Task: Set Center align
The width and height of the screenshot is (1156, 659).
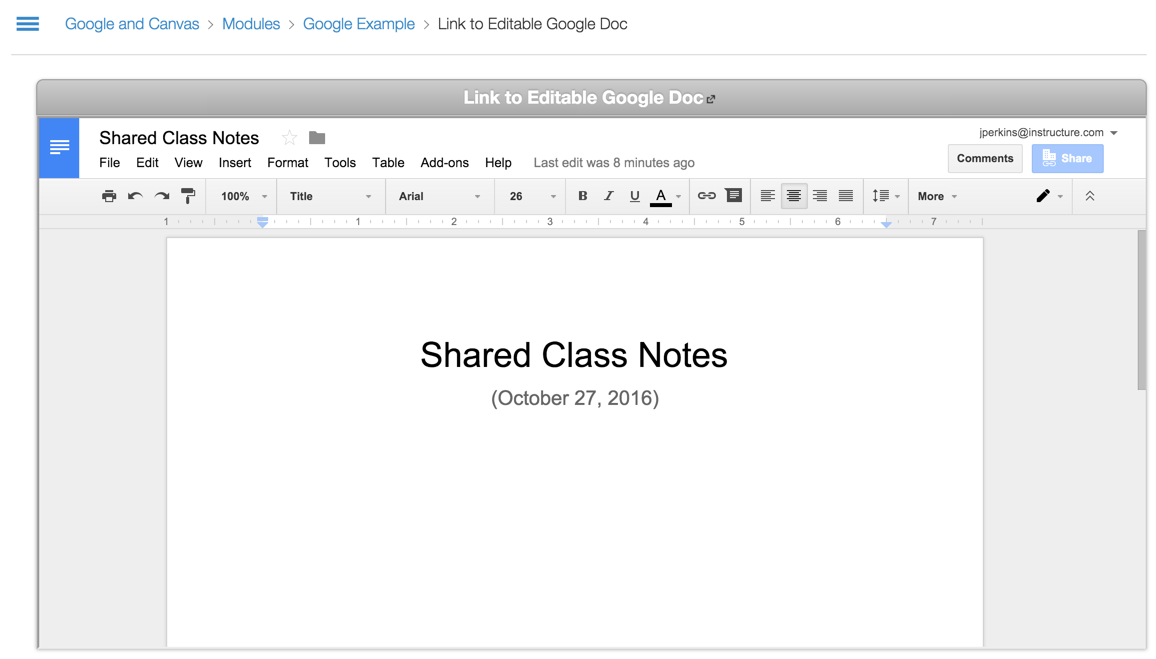Action: click(794, 196)
